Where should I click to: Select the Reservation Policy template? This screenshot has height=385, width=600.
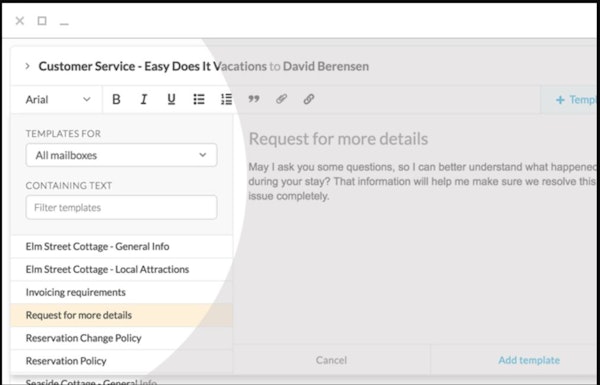click(x=122, y=361)
